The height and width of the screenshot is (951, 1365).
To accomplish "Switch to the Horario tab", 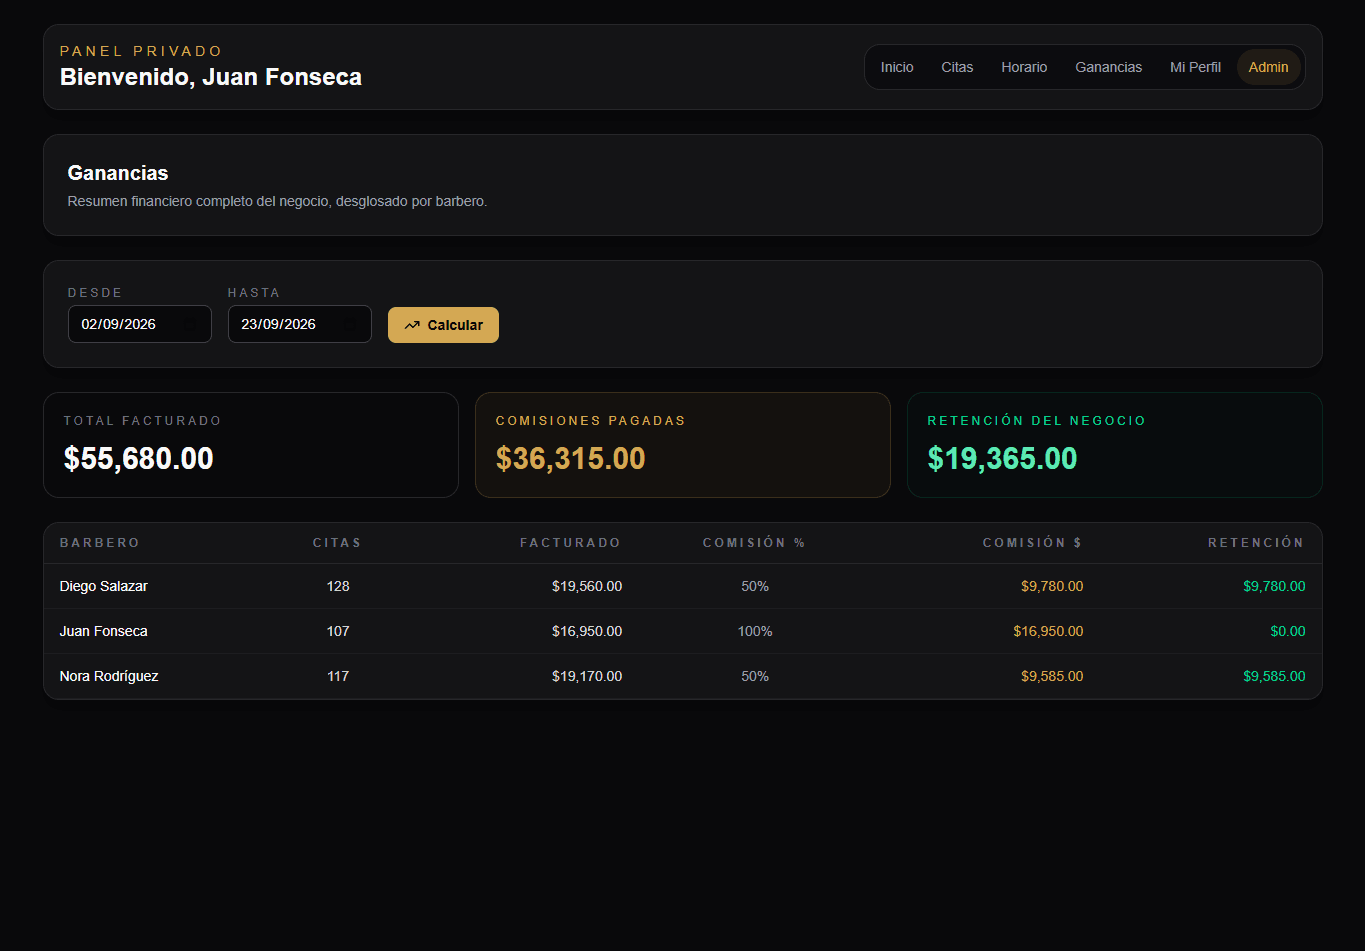I will (x=1024, y=67).
